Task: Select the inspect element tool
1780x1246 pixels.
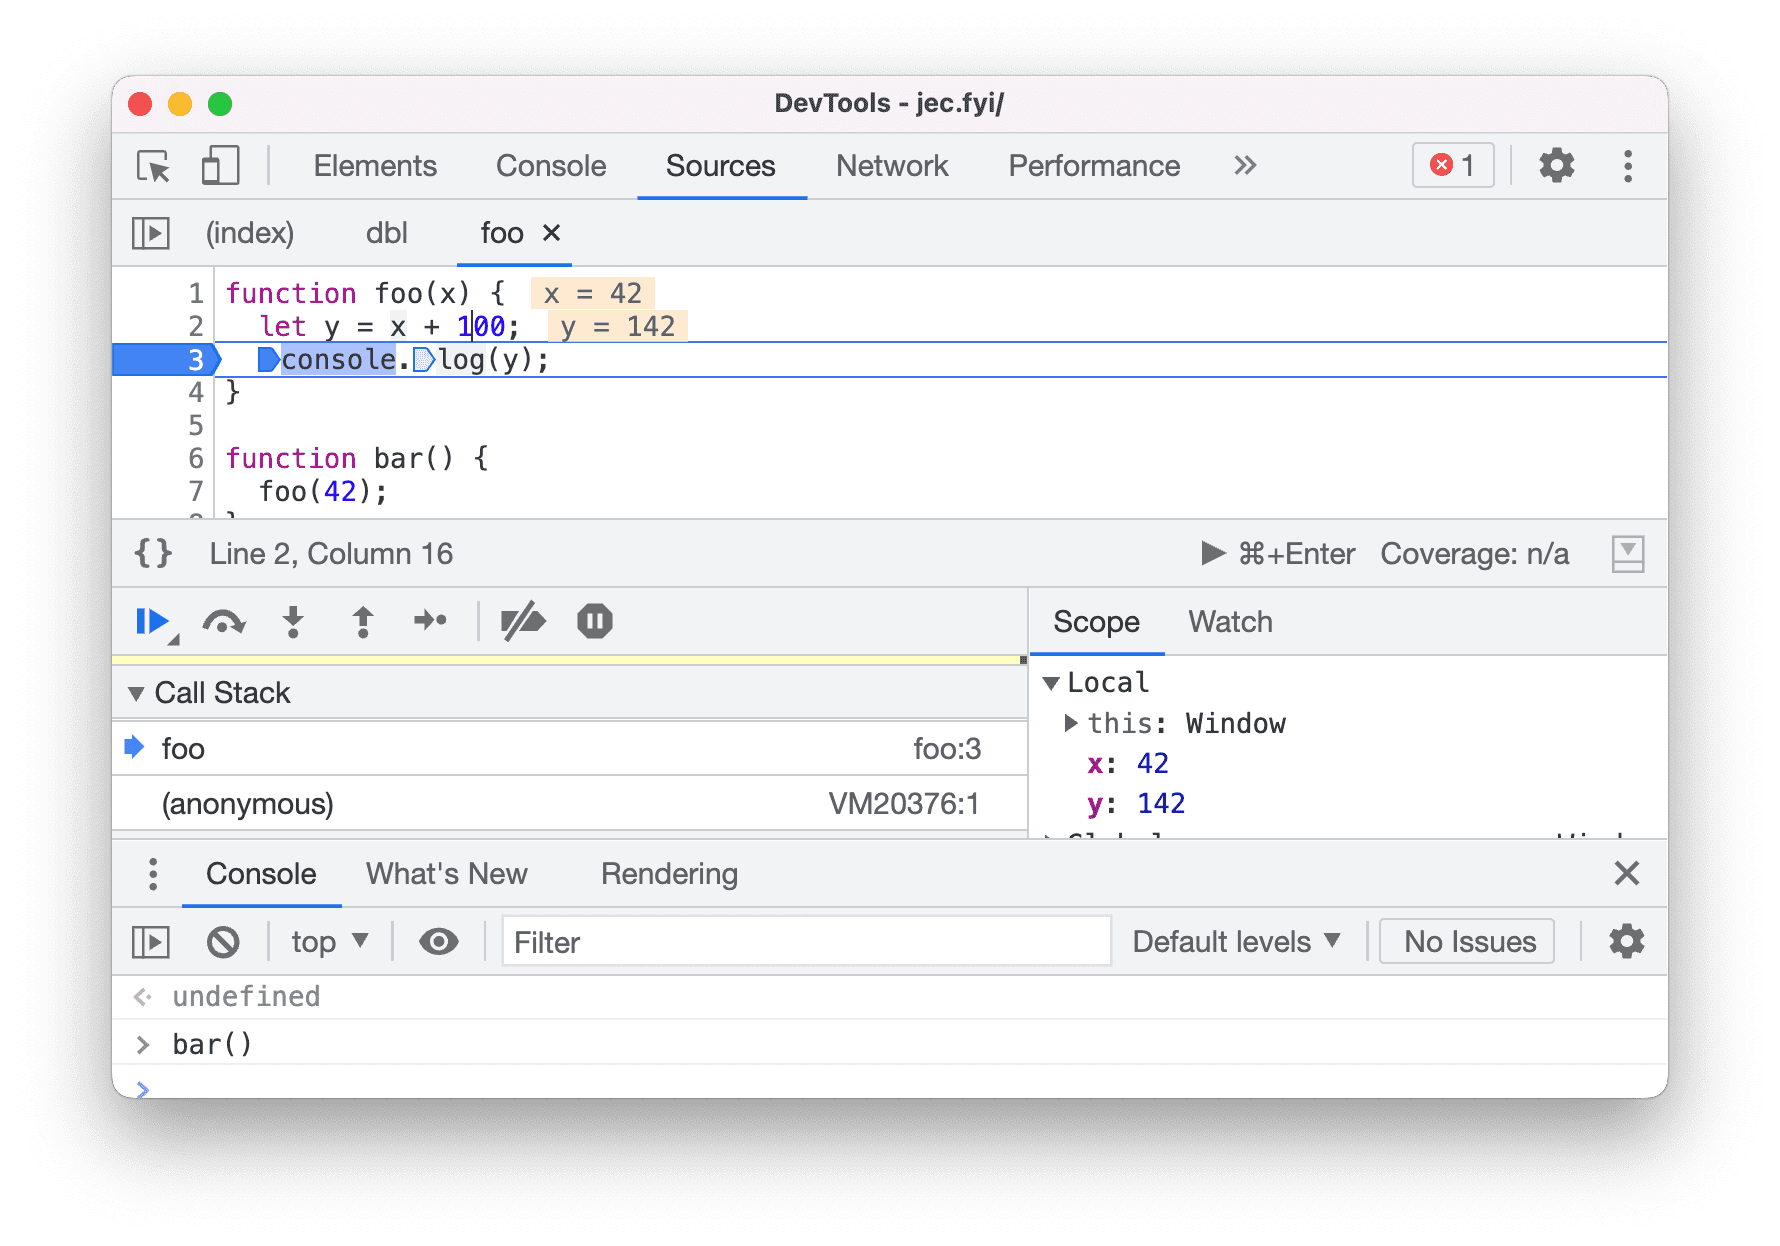Action: coord(152,166)
